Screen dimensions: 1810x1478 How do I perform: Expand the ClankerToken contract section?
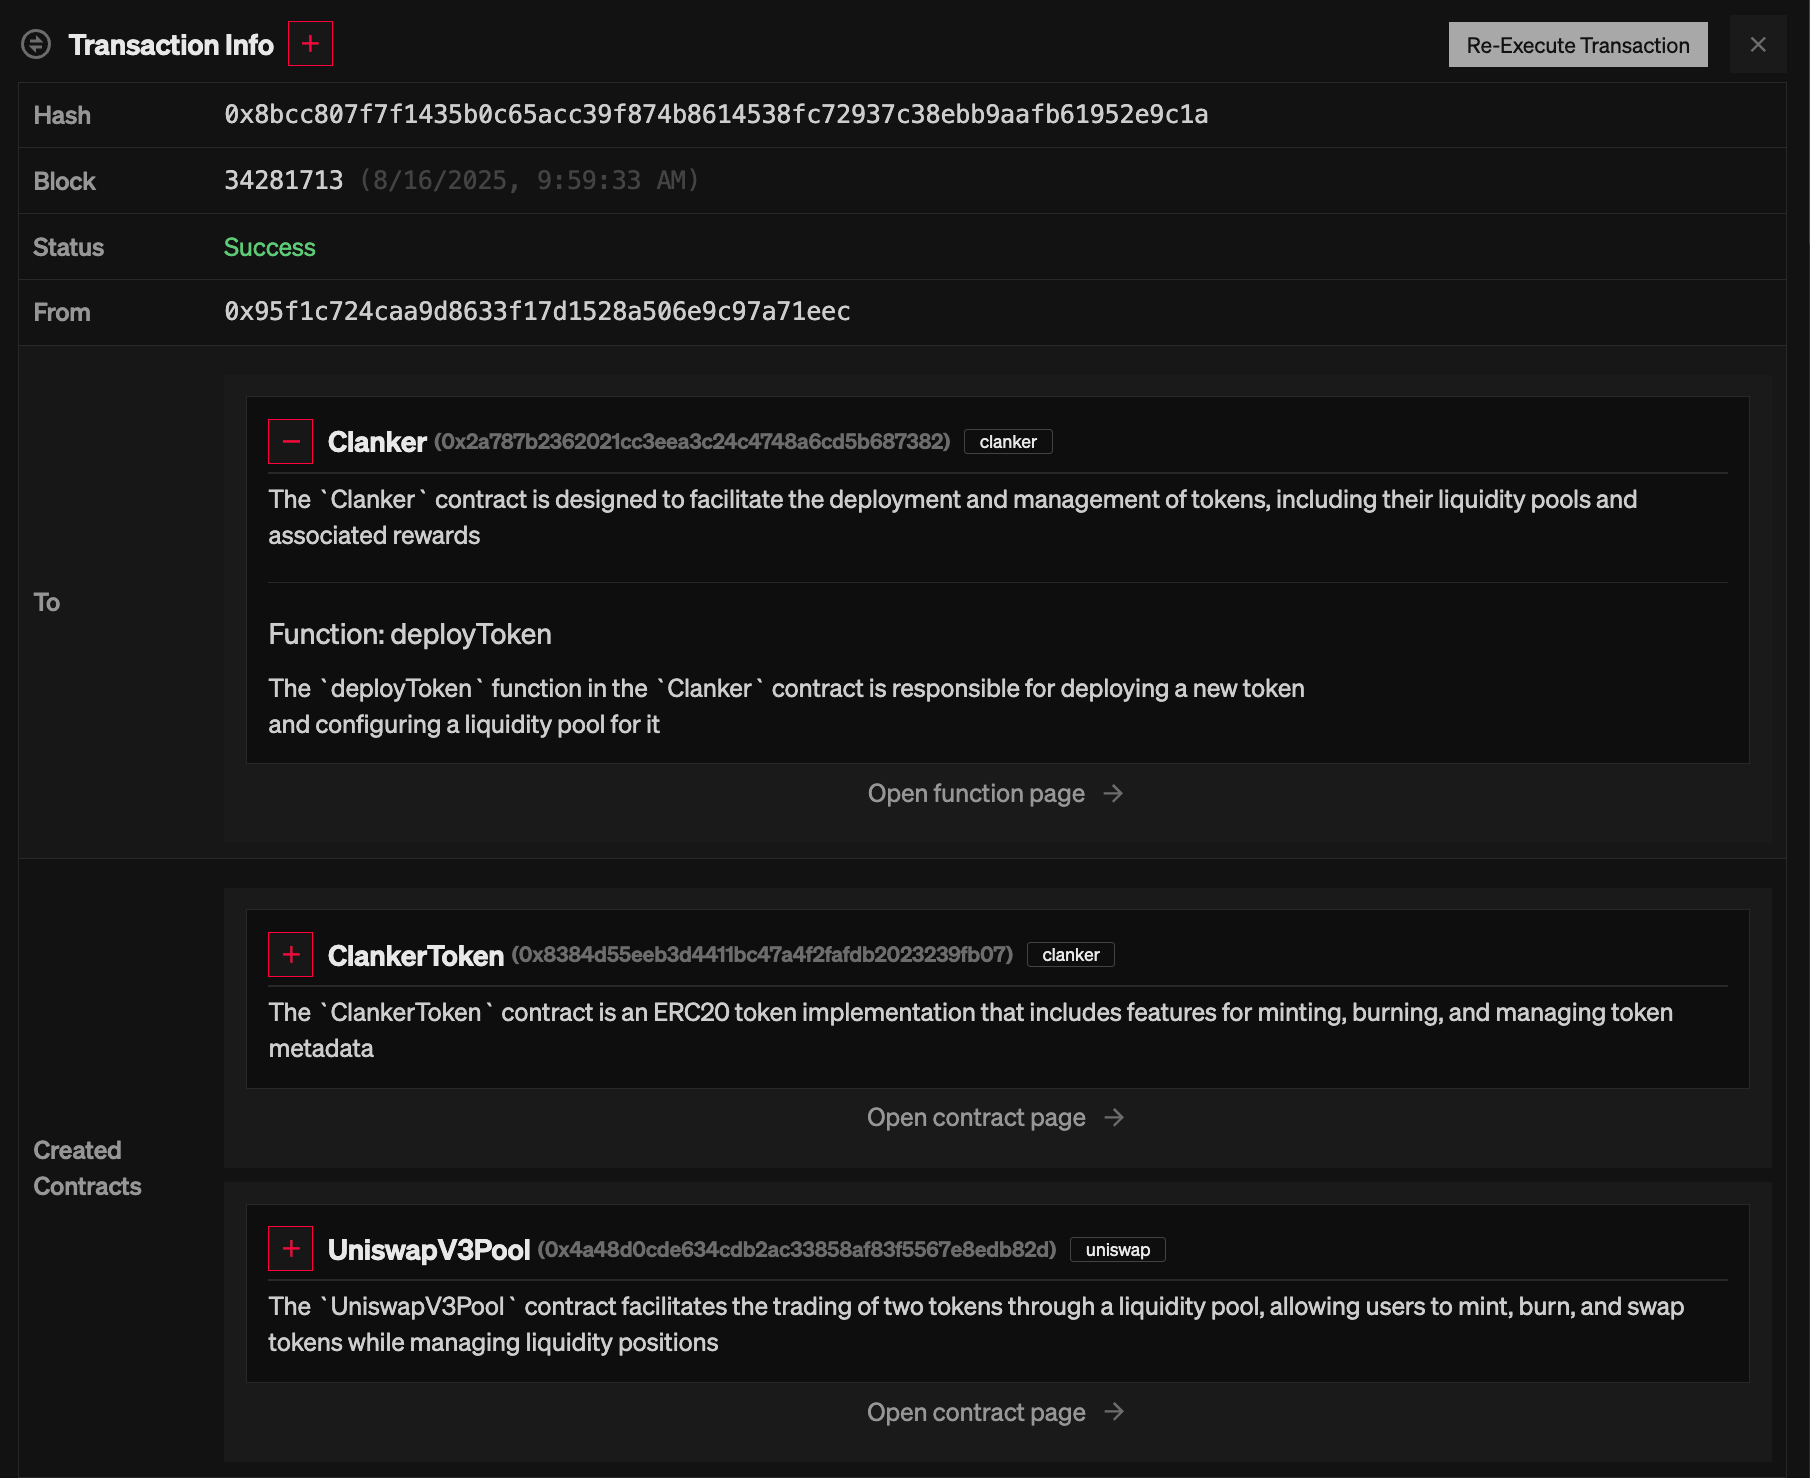click(291, 955)
